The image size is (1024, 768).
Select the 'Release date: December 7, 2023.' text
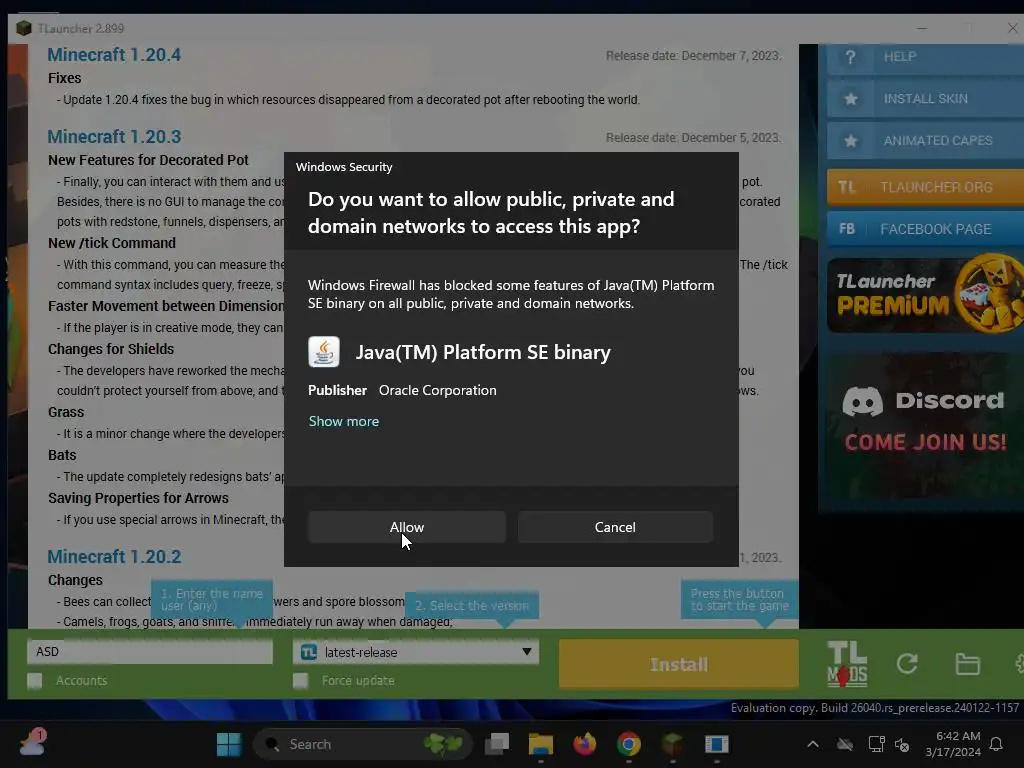click(693, 56)
